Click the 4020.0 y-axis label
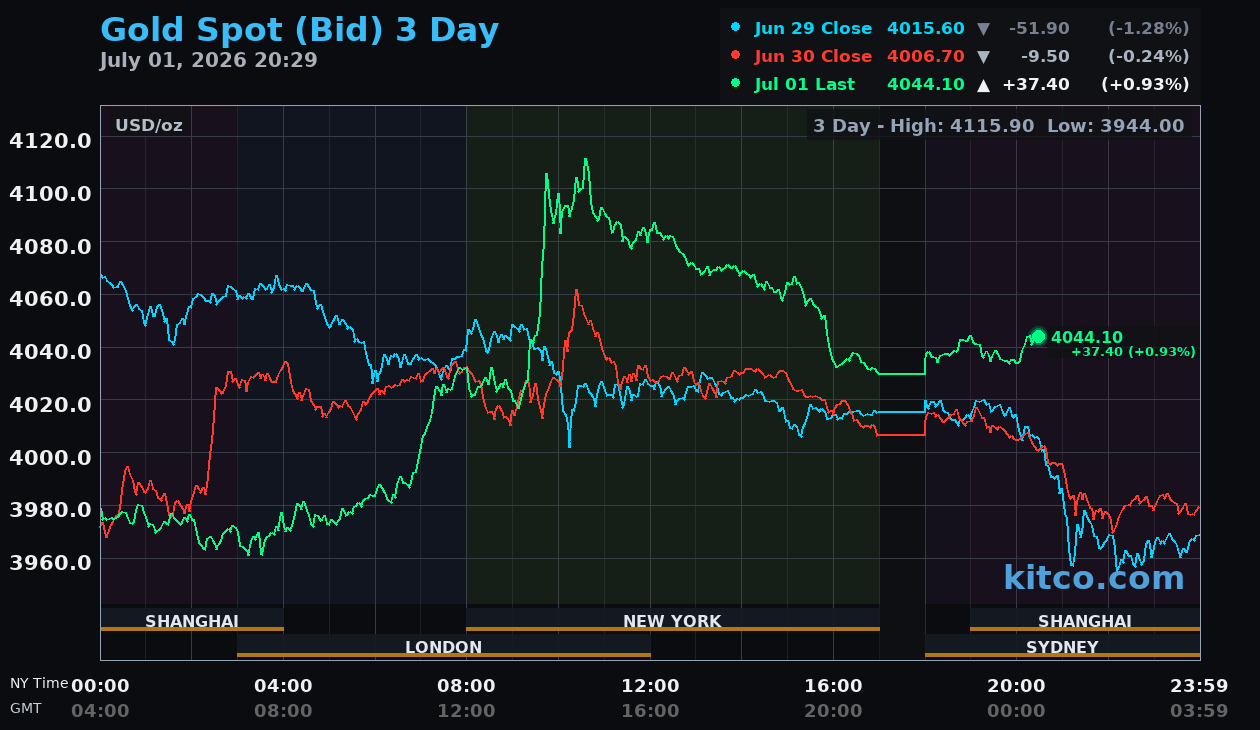 50,403
